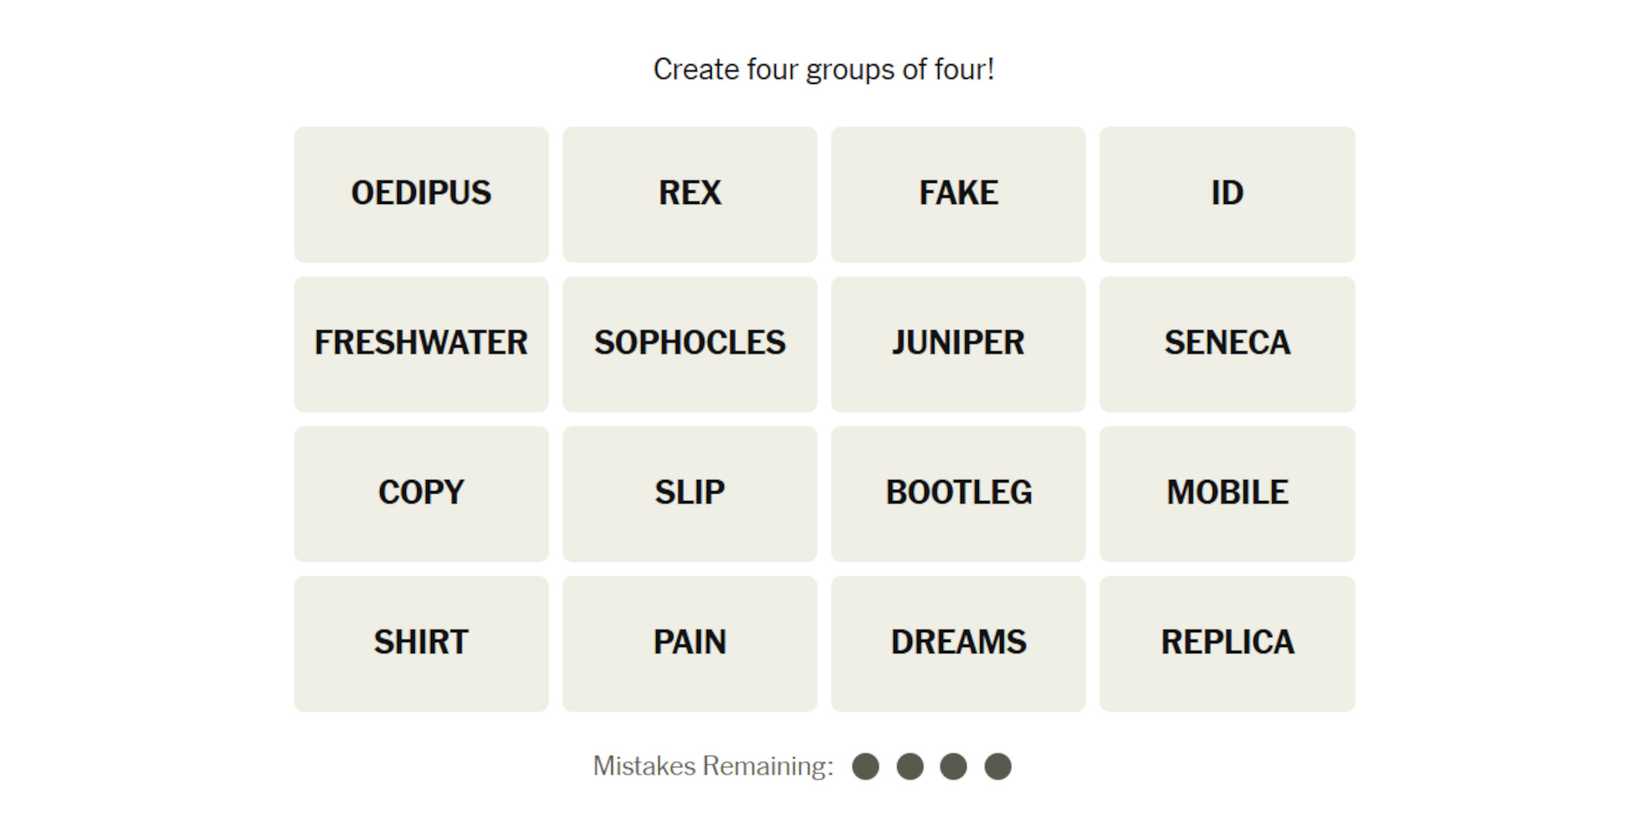
Task: Pick the SLIP tile
Action: pos(689,493)
